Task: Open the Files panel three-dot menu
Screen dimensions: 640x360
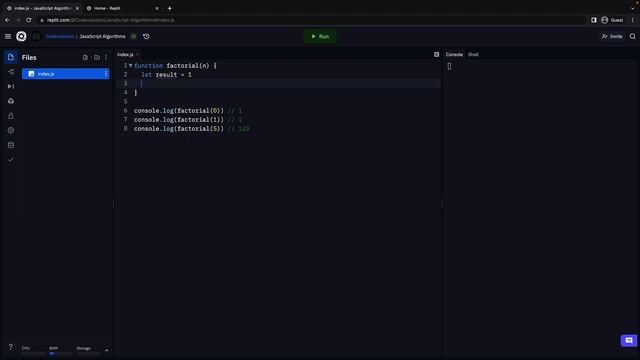Action: pos(106,58)
